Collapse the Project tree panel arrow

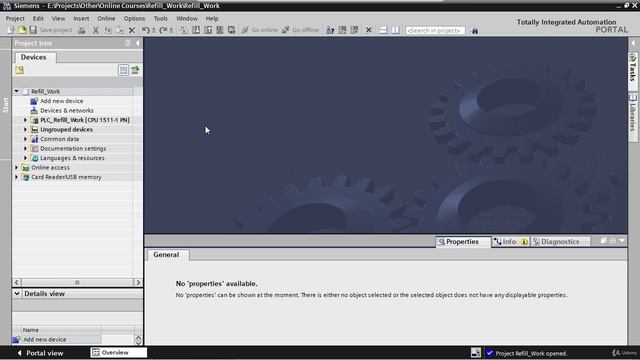pos(138,43)
